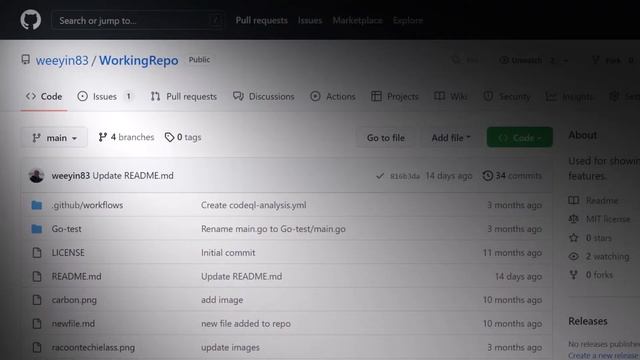Open the GitHub home logo
This screenshot has width=640, height=360.
coord(31,20)
